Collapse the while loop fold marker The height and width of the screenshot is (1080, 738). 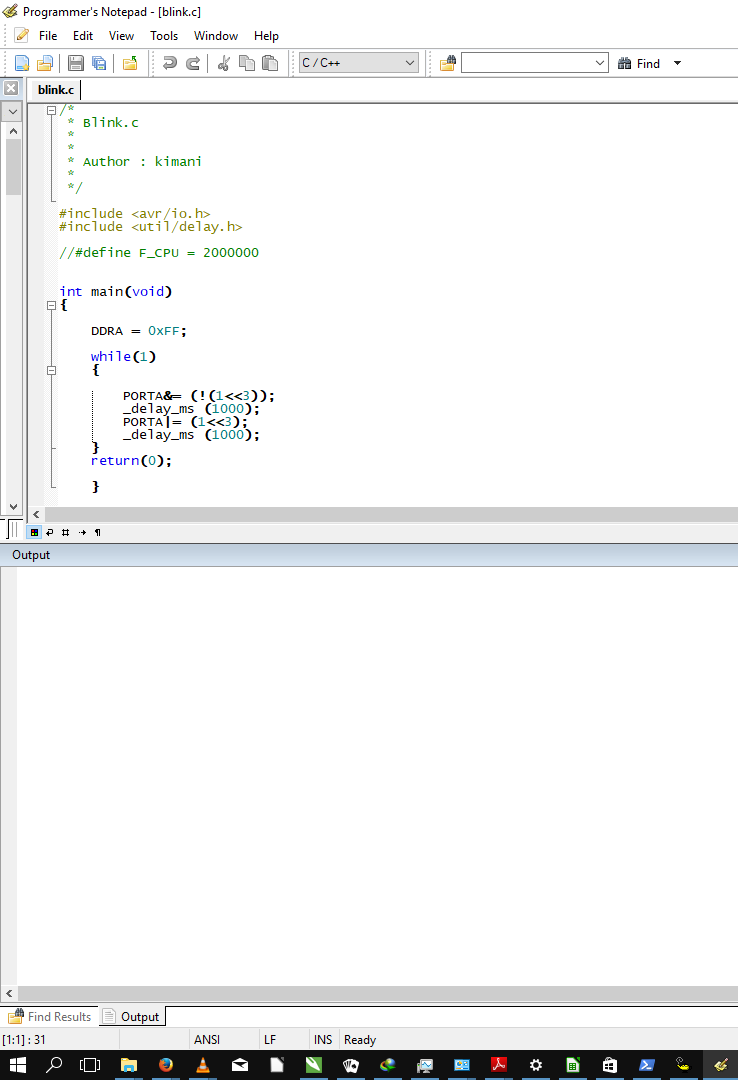click(51, 371)
